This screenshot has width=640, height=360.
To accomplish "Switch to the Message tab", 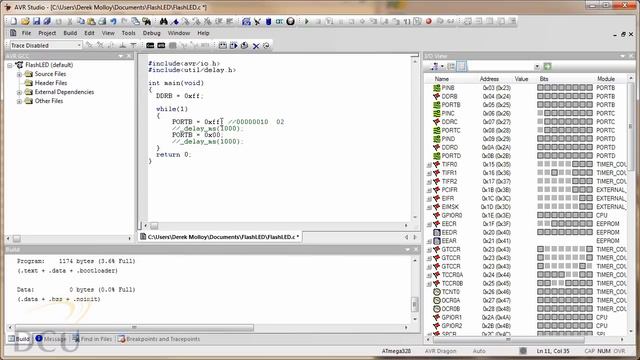I will (50, 339).
